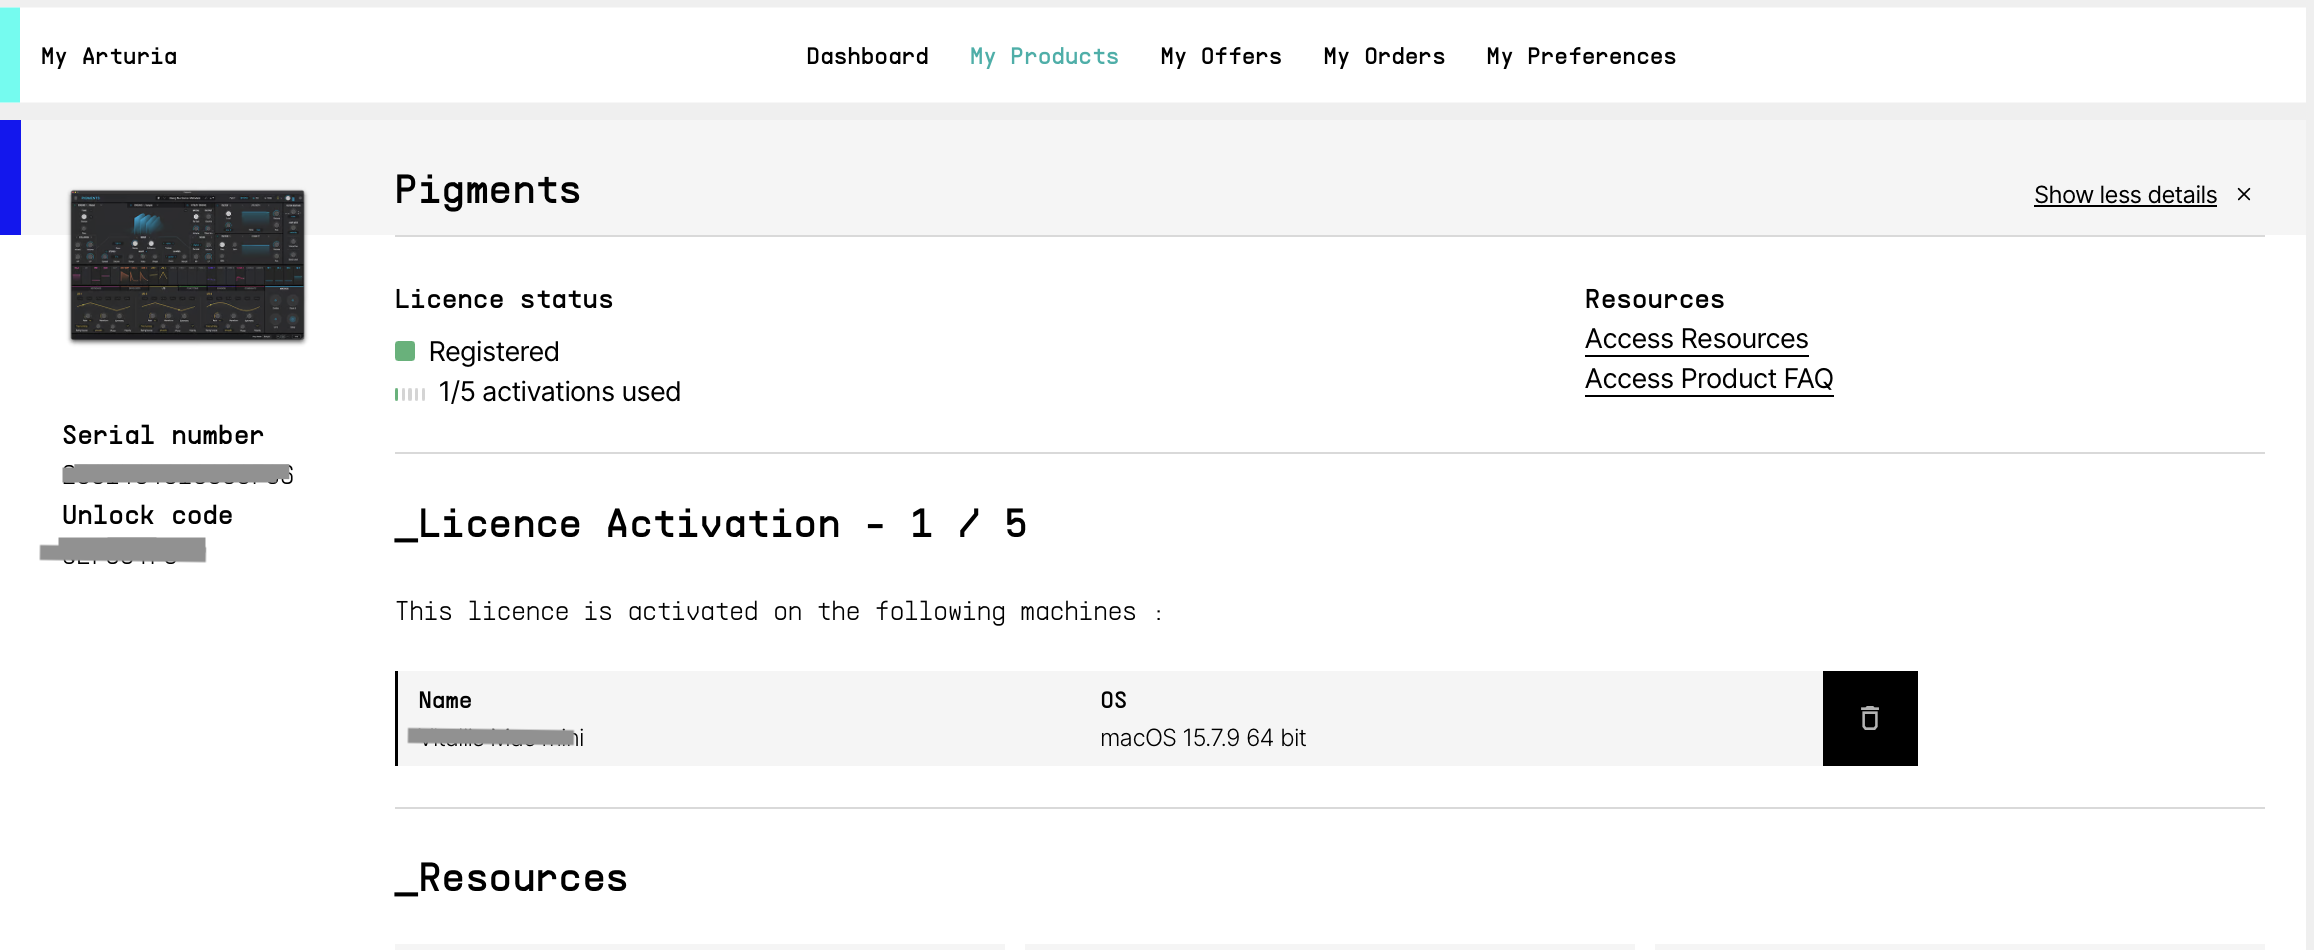Click the Name column header
The image size is (2314, 950).
(445, 700)
